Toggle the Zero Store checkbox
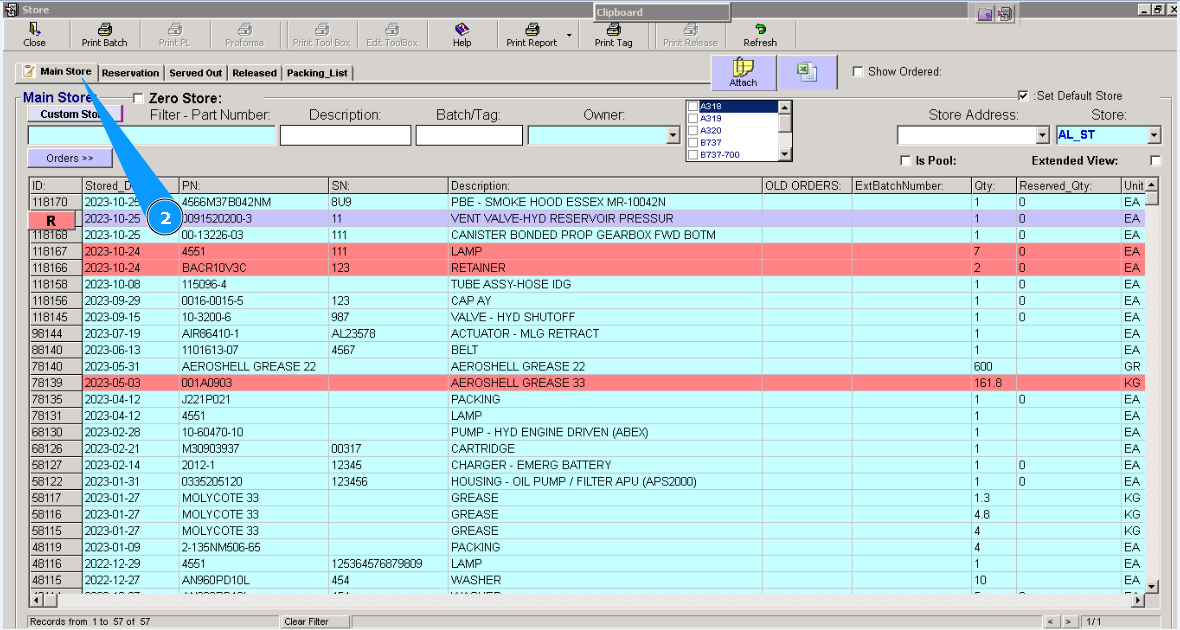The width and height of the screenshot is (1180, 630). (x=138, y=98)
